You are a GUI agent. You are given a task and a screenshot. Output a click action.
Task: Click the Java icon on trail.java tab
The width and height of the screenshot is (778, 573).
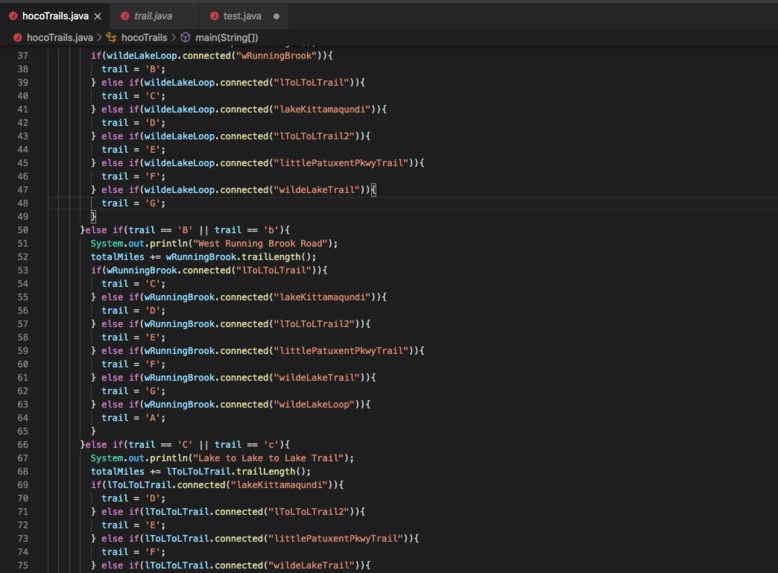(125, 16)
